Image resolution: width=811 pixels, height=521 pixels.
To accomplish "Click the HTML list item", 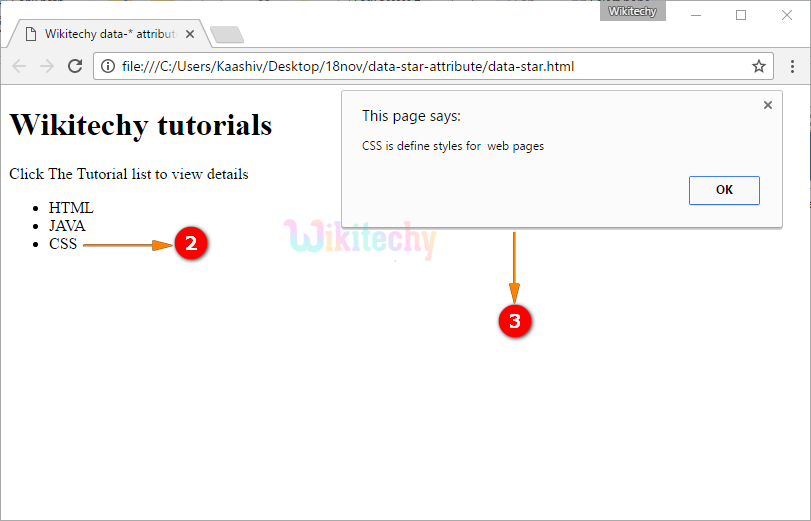I will coord(71,208).
